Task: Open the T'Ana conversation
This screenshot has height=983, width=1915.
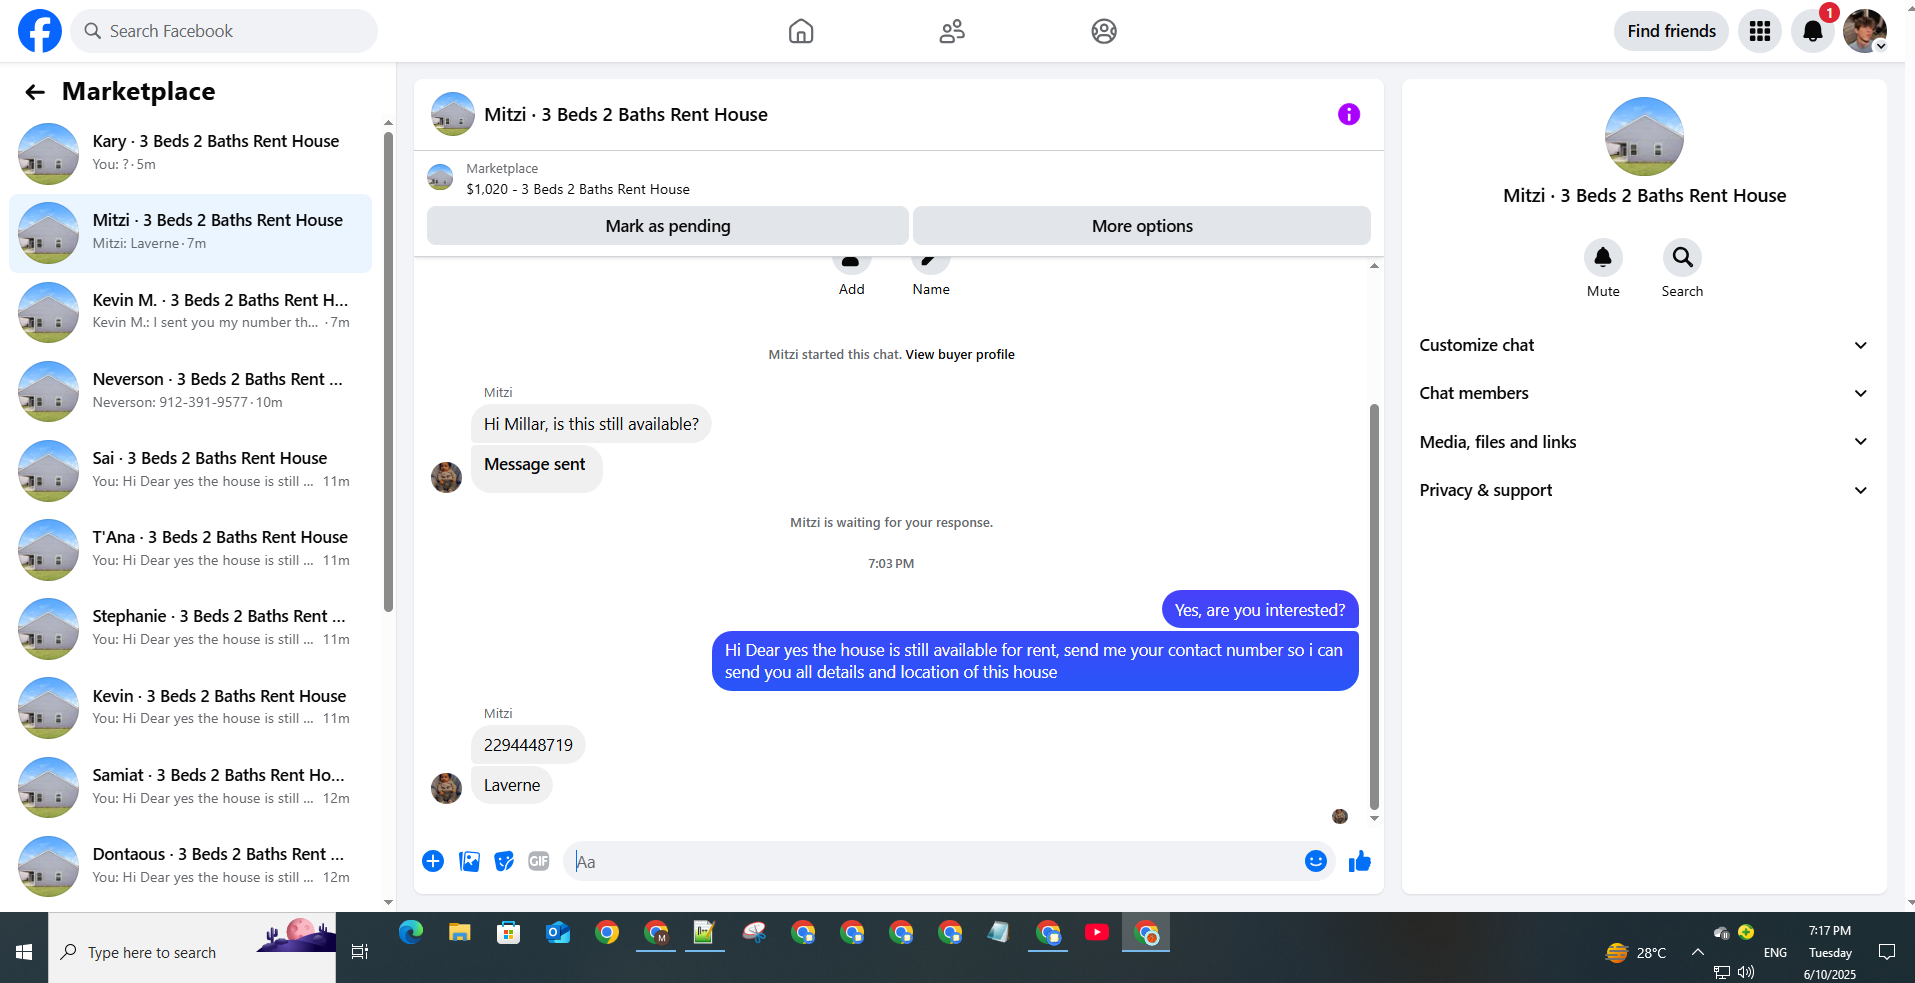Action: coord(191,550)
